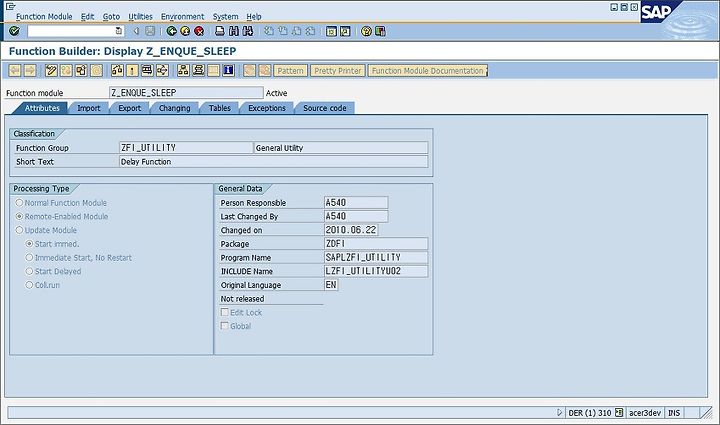The width and height of the screenshot is (720, 425).
Task: Click the Function Group field ZFI_UTILITY
Action: point(186,147)
